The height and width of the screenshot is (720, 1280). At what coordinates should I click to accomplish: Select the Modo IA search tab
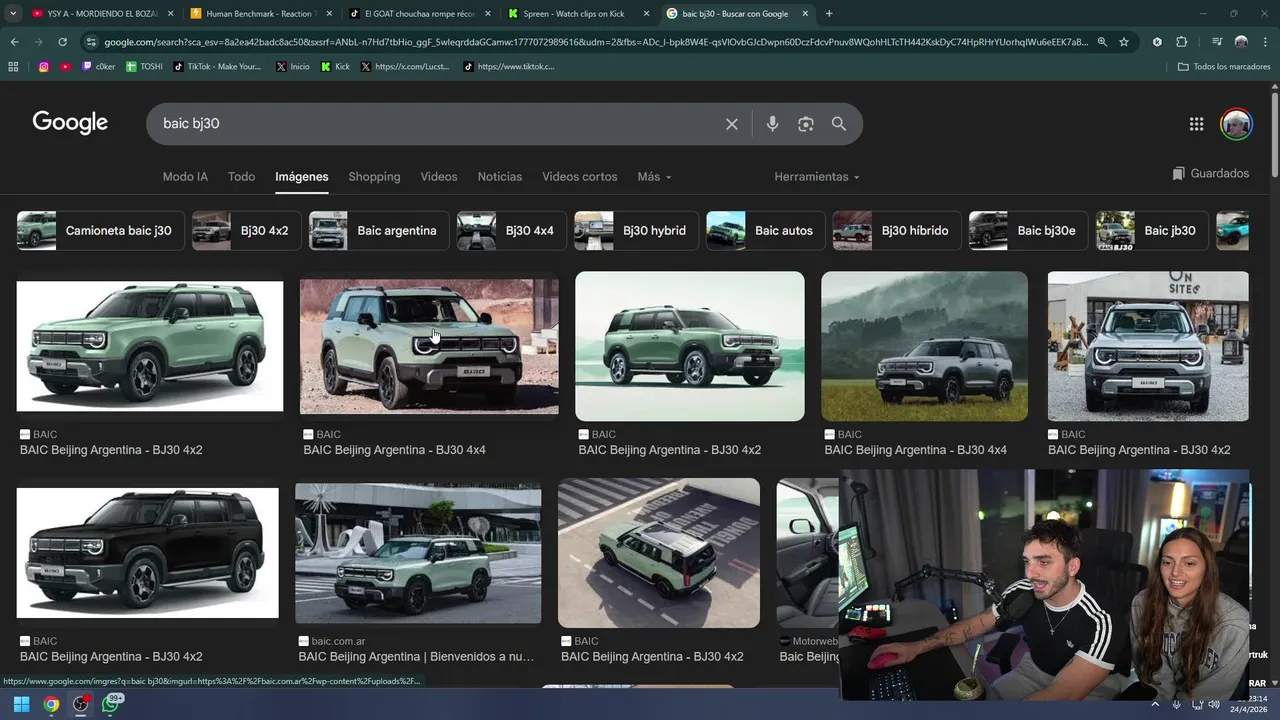pyautogui.click(x=185, y=177)
